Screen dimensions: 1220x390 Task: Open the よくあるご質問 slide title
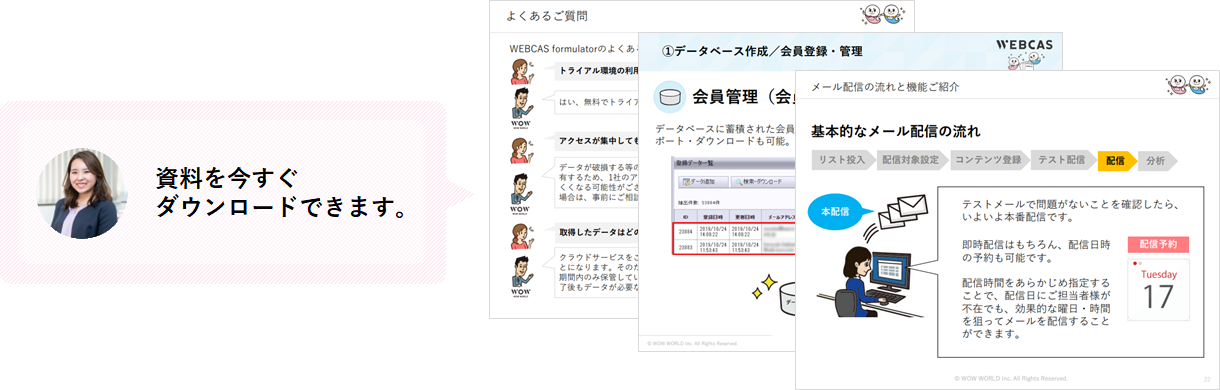547,15
